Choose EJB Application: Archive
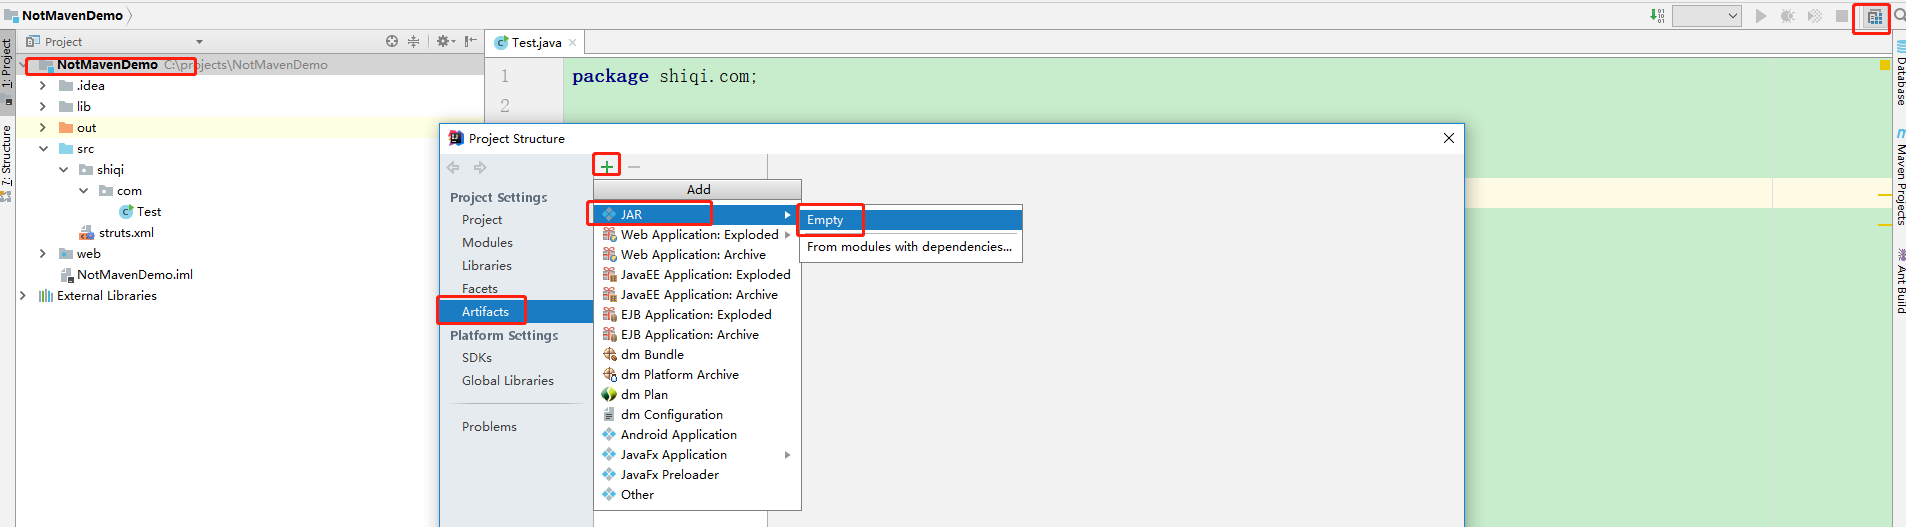 coord(697,335)
